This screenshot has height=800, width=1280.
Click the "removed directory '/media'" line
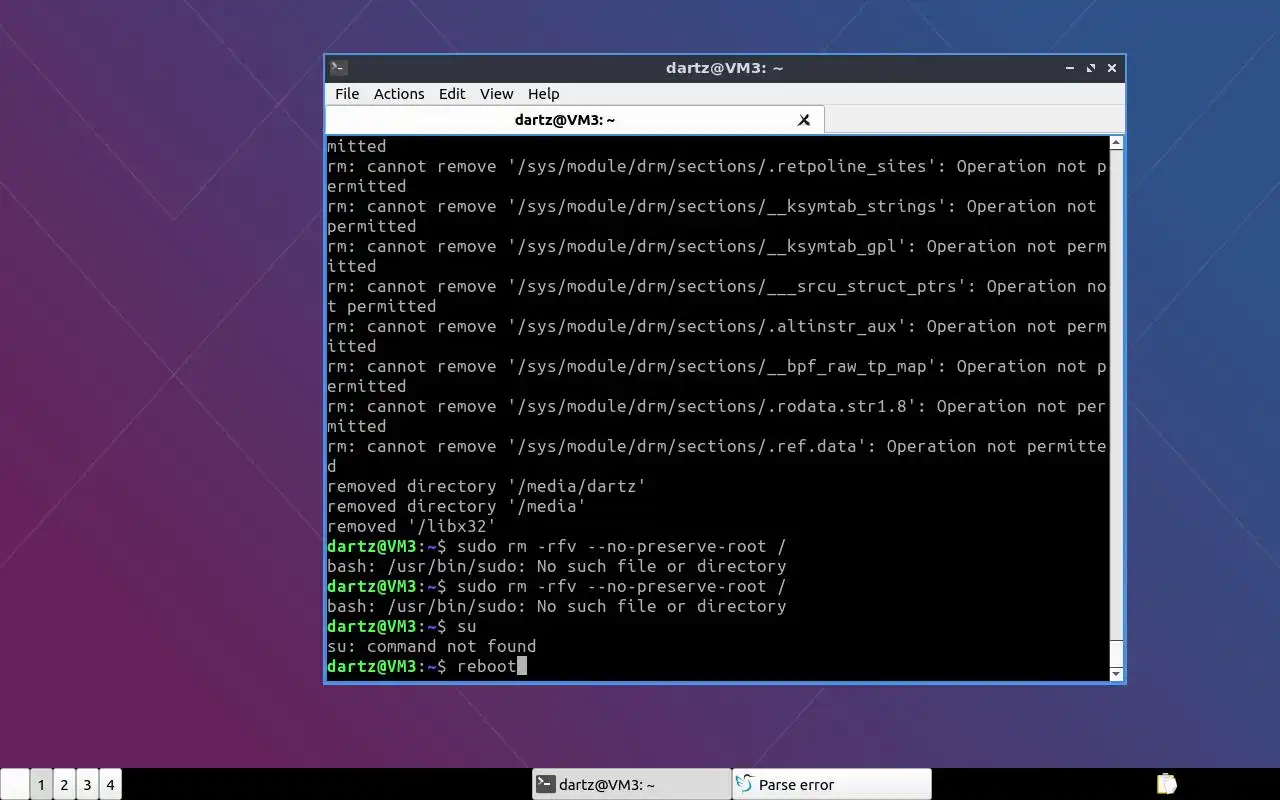[x=456, y=506]
